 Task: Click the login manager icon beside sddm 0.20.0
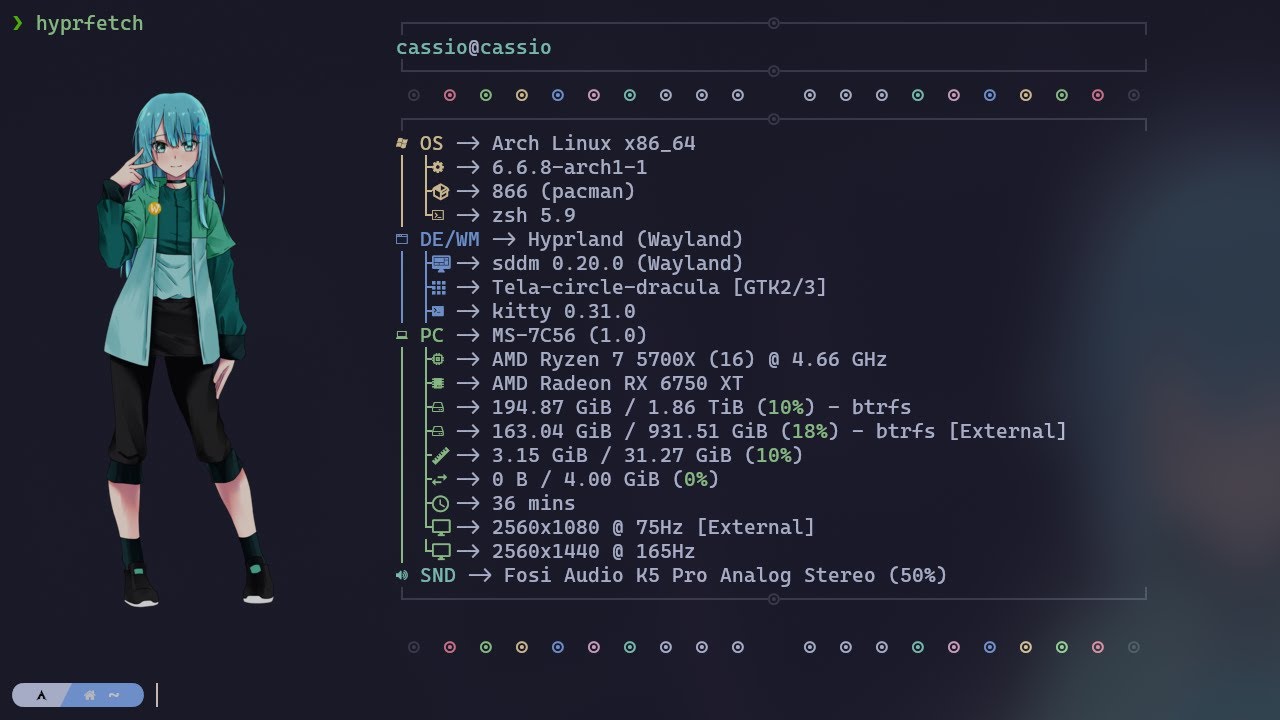(440, 263)
